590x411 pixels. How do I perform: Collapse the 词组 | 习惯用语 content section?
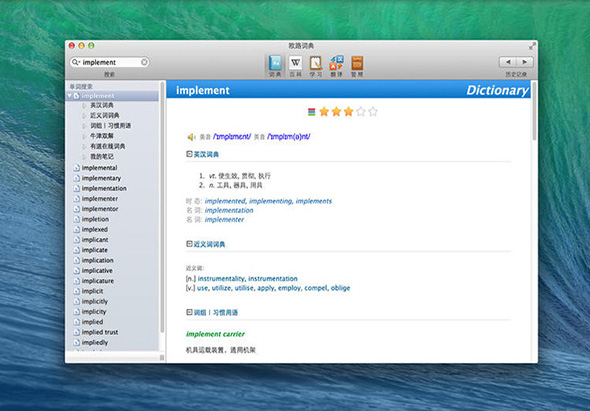click(189, 312)
